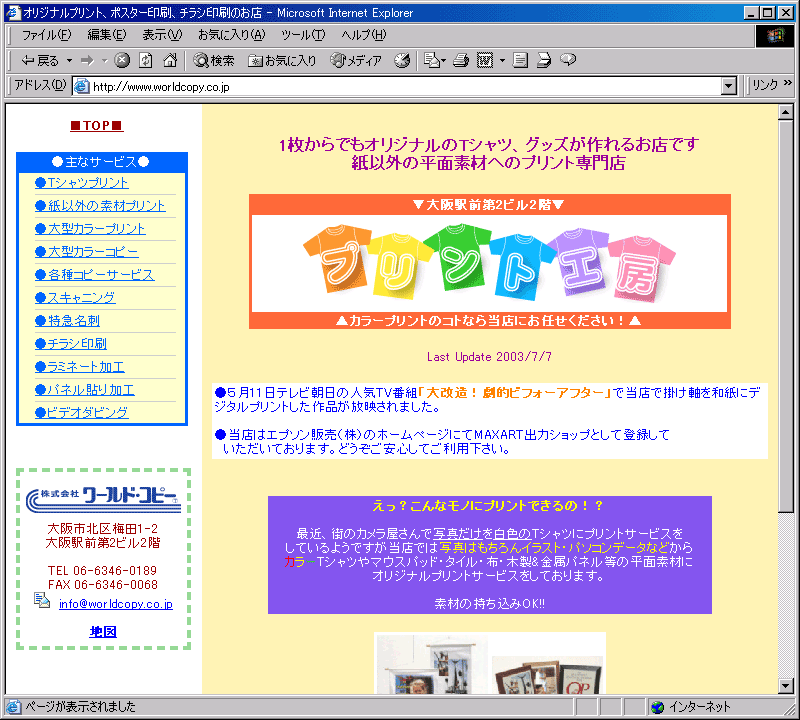Expand the Links (リンク) toolbar chevron
This screenshot has height=720, width=800.
pyautogui.click(x=788, y=83)
